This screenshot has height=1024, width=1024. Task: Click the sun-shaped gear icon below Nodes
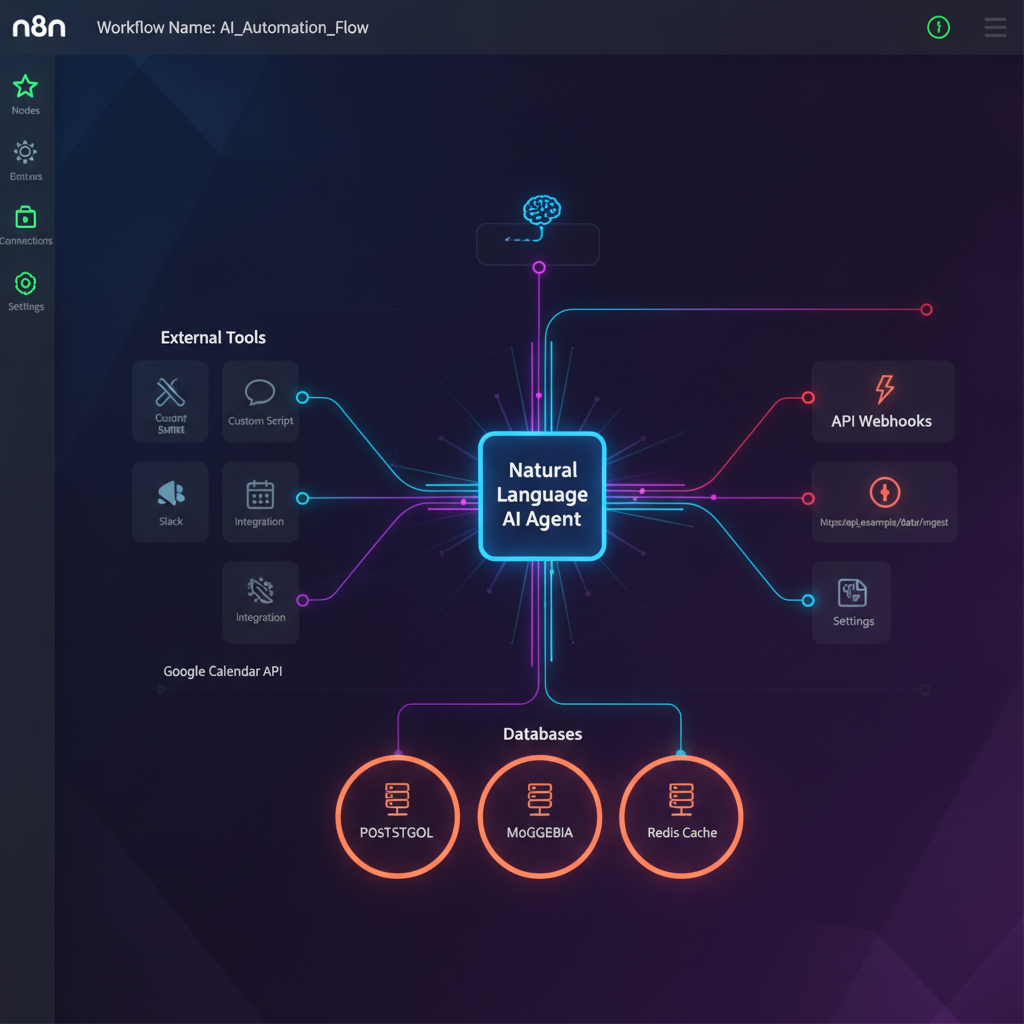tap(25, 152)
